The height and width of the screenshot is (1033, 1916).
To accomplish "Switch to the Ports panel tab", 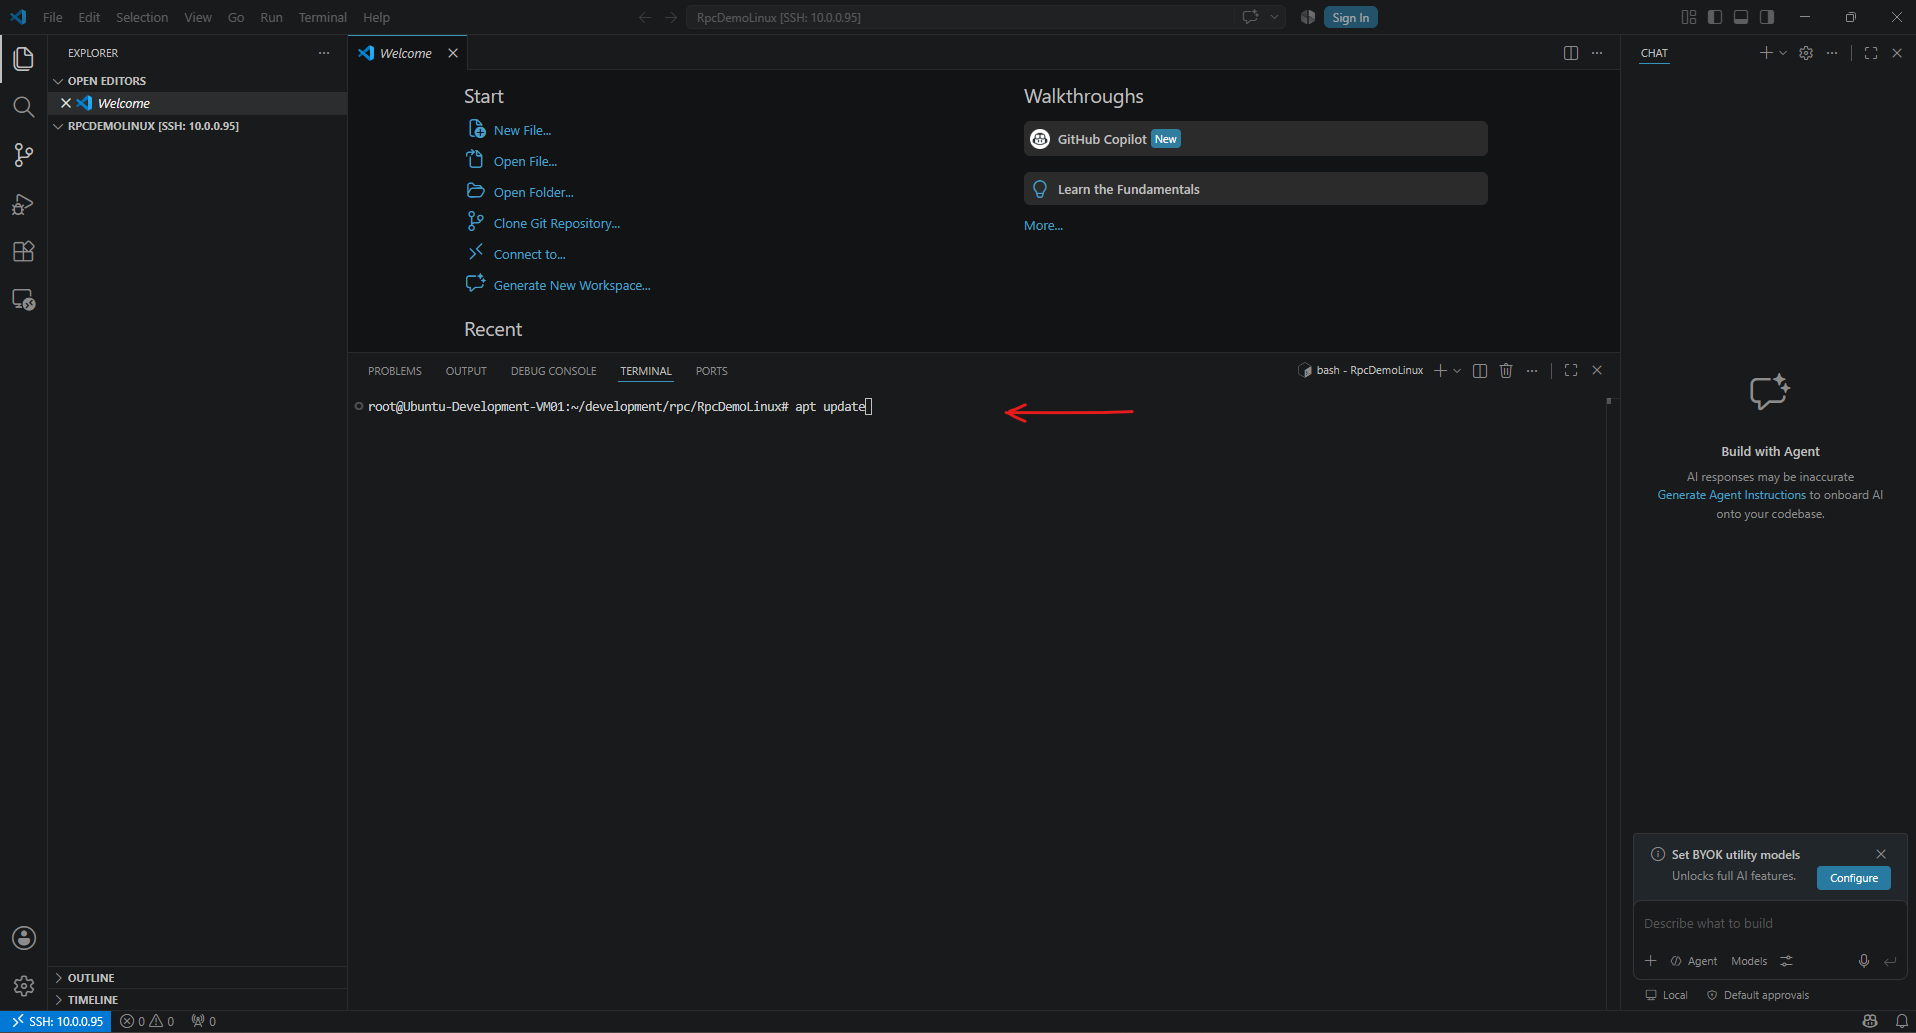I will point(712,371).
